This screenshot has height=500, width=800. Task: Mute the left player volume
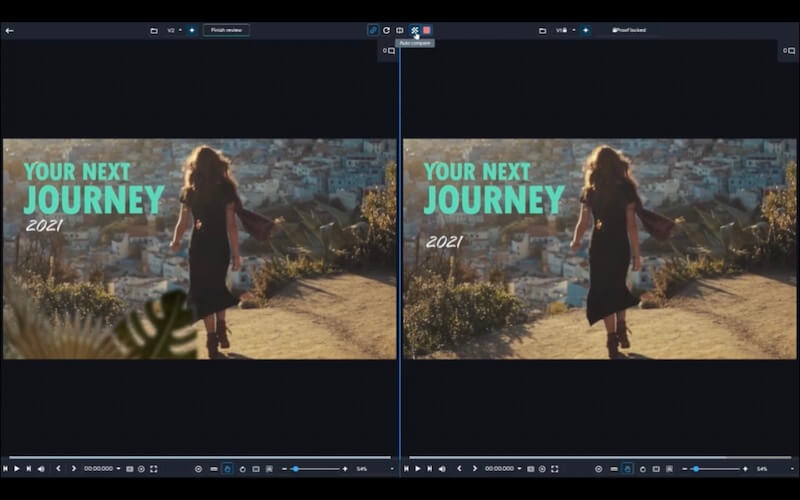(39, 468)
